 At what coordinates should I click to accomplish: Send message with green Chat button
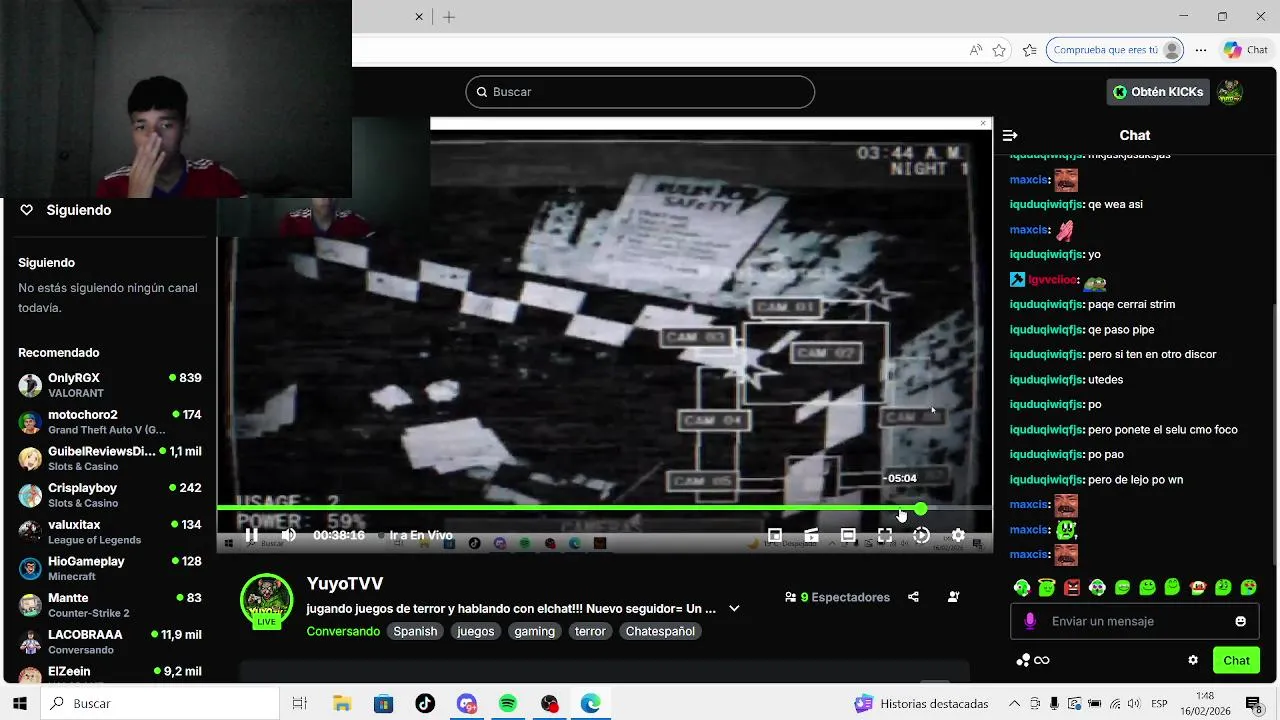pyautogui.click(x=1237, y=660)
